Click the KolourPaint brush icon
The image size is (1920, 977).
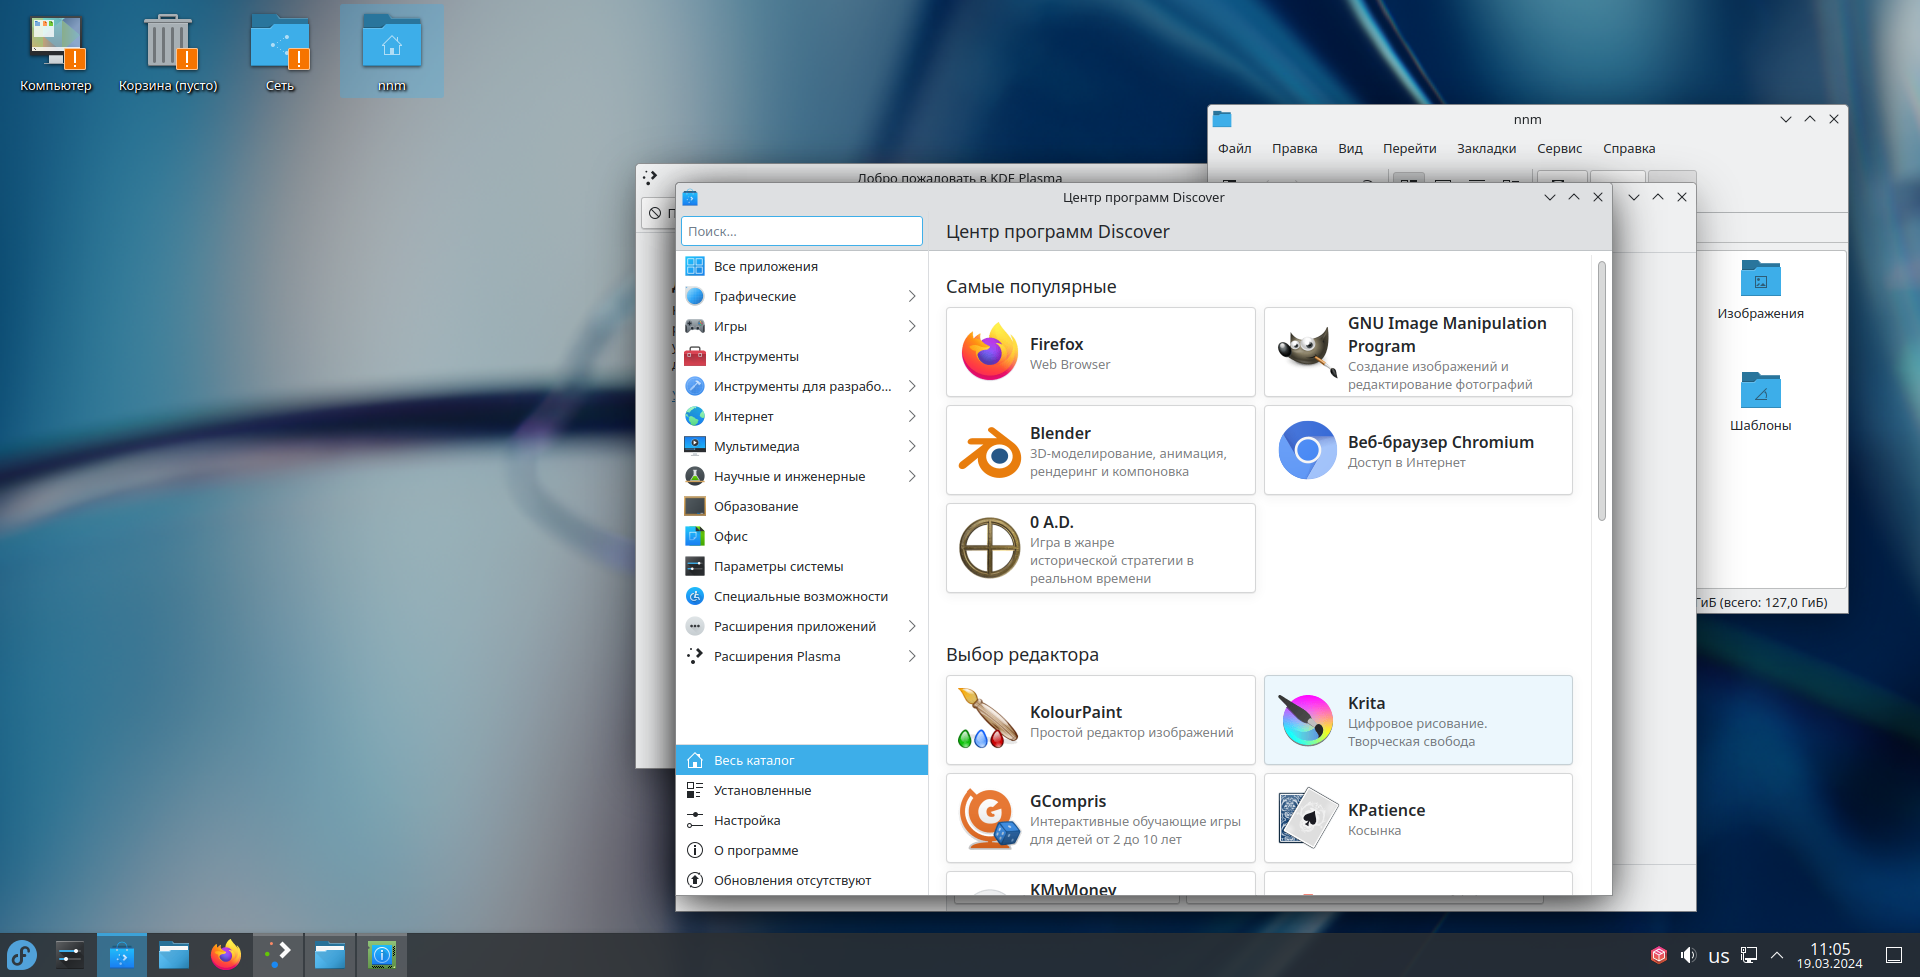point(989,720)
